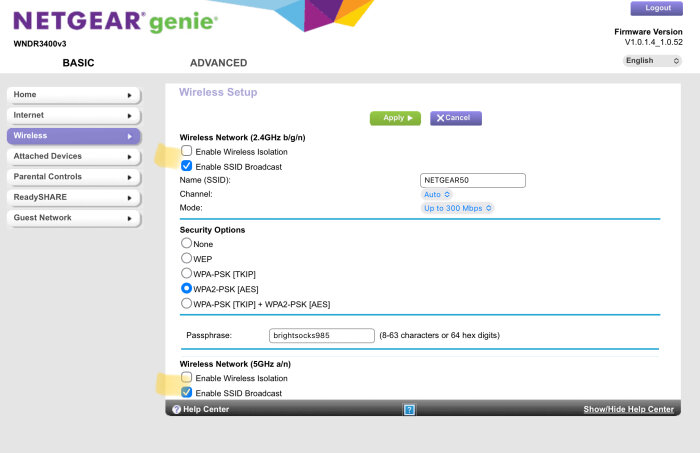The height and width of the screenshot is (453, 700).
Task: Click the arrow icon beside Internet
Action: (x=129, y=115)
